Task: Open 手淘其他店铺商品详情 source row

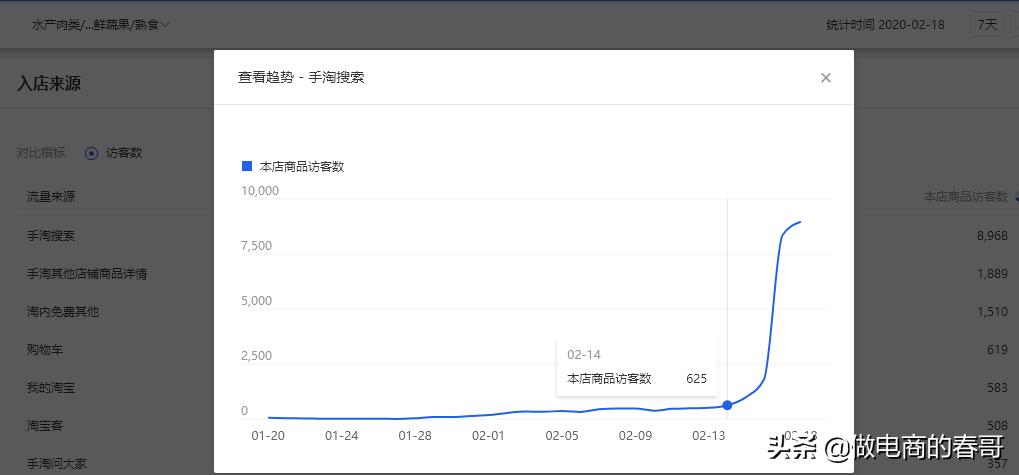Action: pos(87,273)
